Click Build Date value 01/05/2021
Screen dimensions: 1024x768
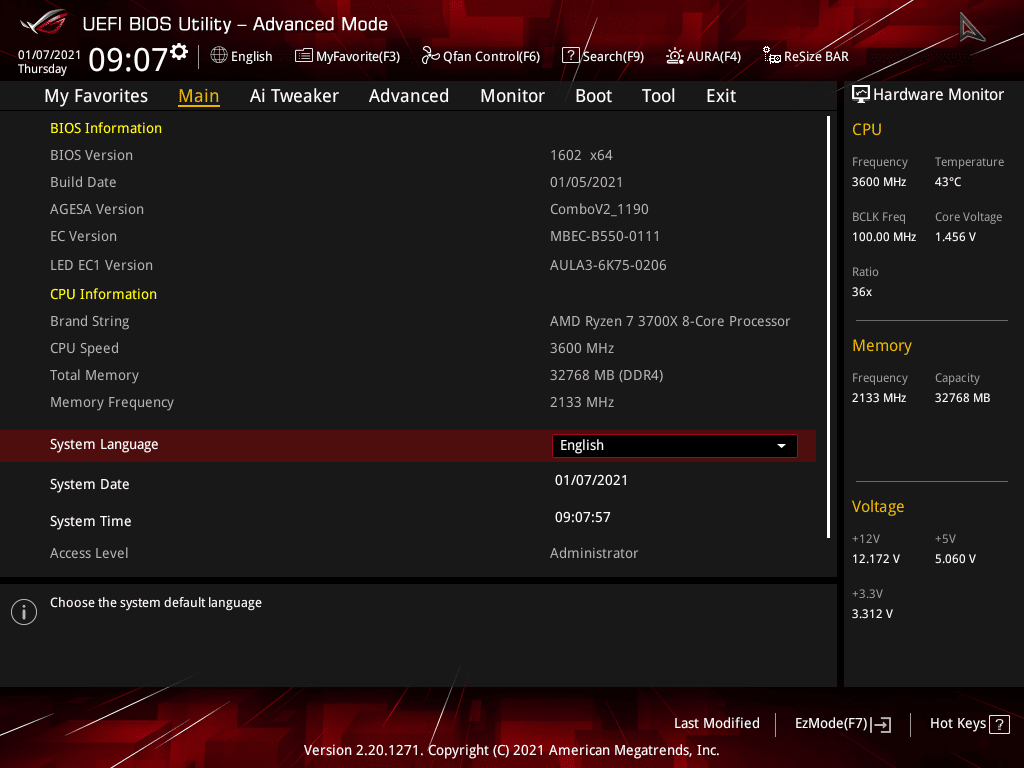586,182
